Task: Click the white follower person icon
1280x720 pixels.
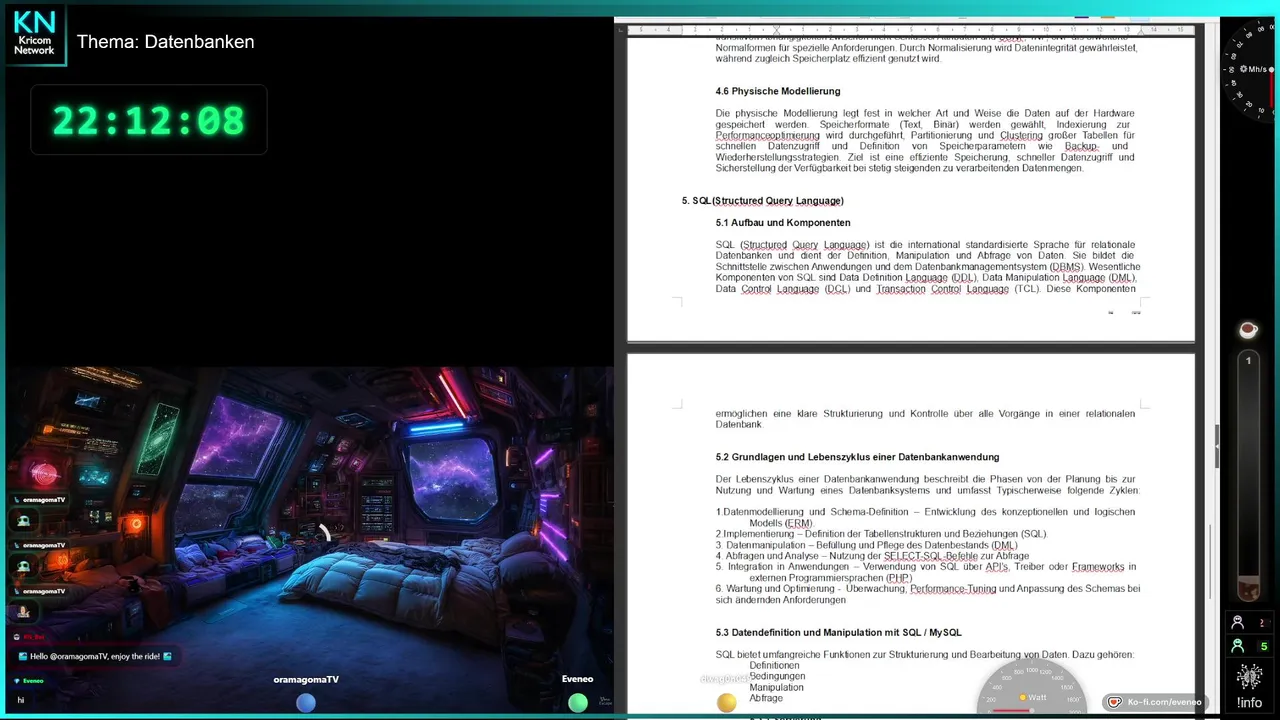Action: 1238,622
